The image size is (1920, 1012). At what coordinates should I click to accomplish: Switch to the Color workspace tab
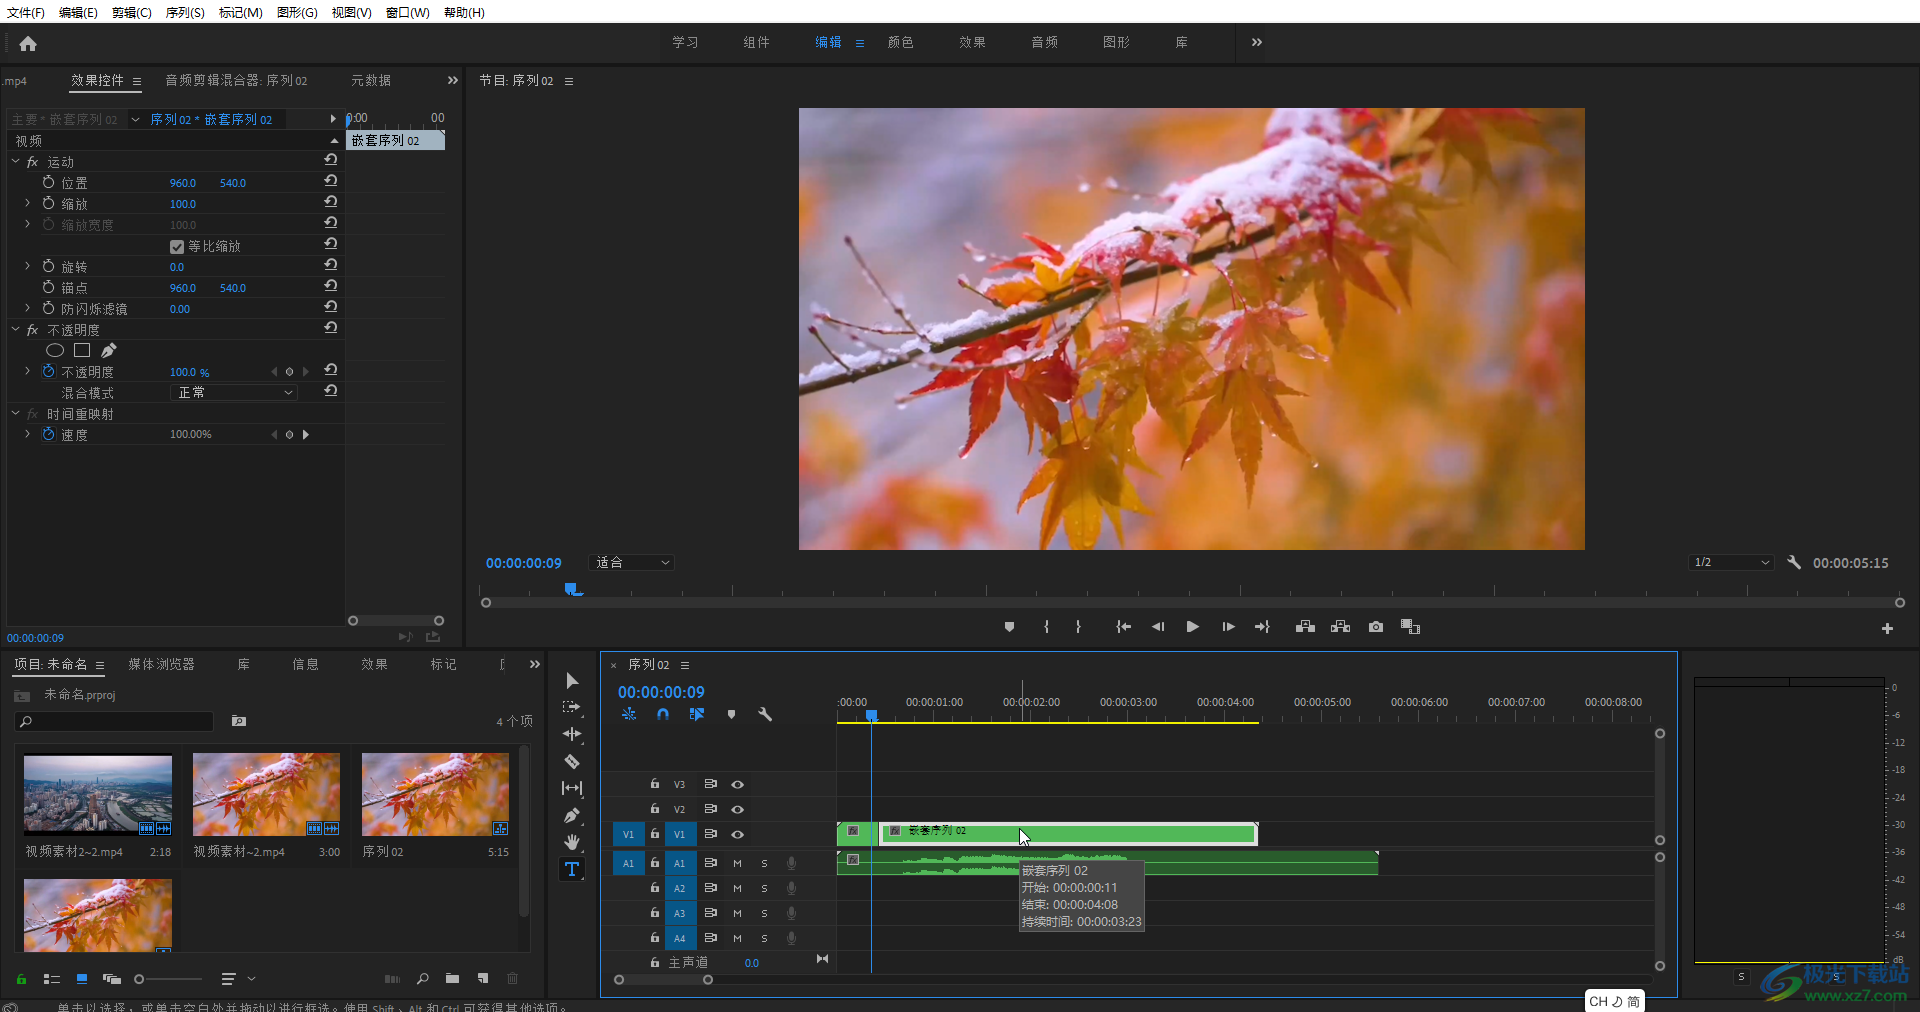900,42
